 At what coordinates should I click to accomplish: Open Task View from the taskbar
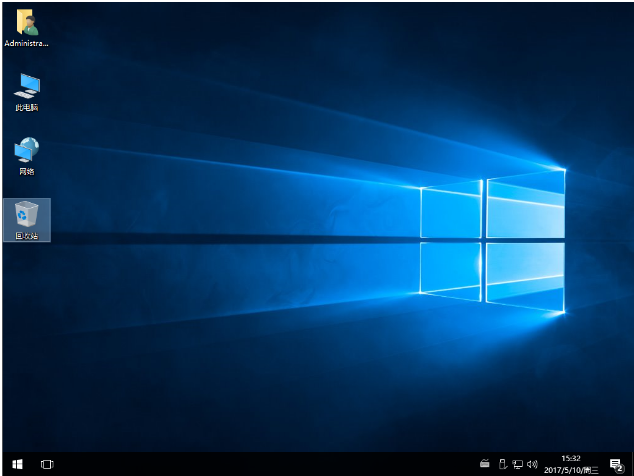tap(47, 464)
